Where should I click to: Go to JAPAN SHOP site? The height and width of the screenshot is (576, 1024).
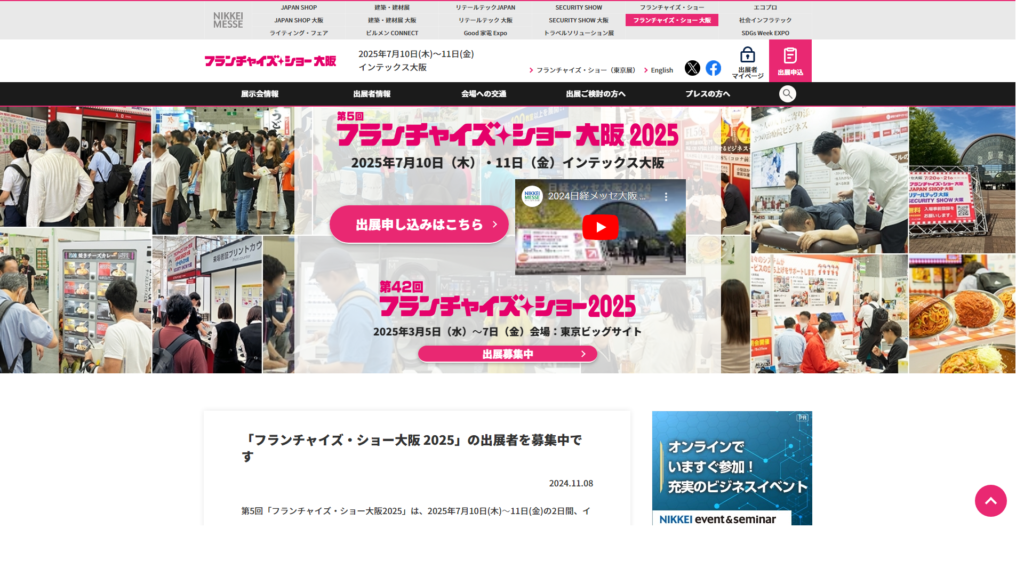point(299,8)
